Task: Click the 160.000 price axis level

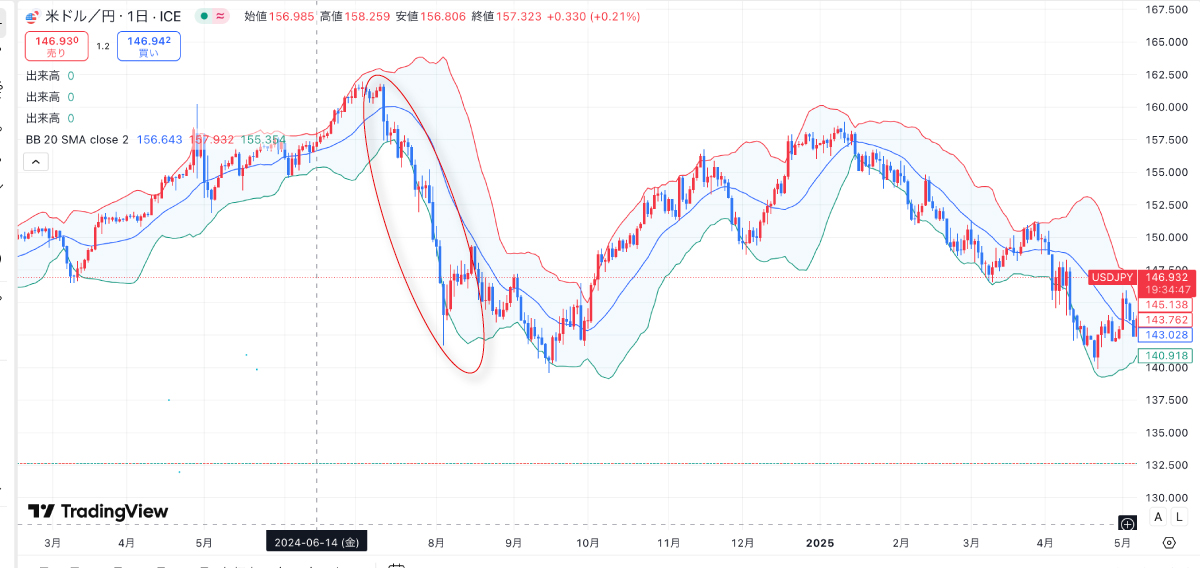Action: tap(1166, 107)
